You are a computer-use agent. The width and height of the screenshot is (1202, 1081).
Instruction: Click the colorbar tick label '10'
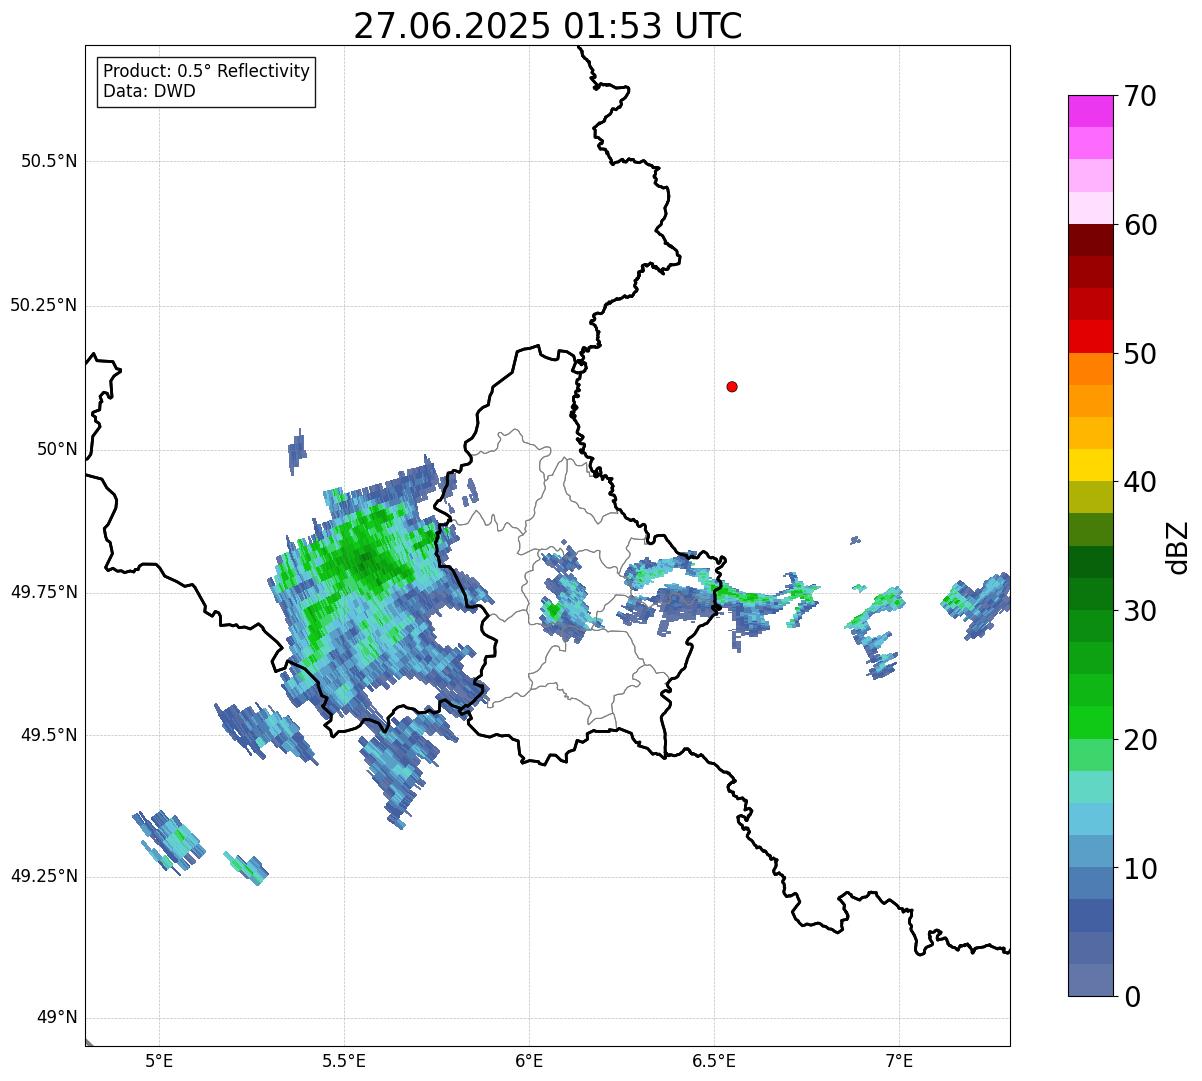click(x=1140, y=869)
